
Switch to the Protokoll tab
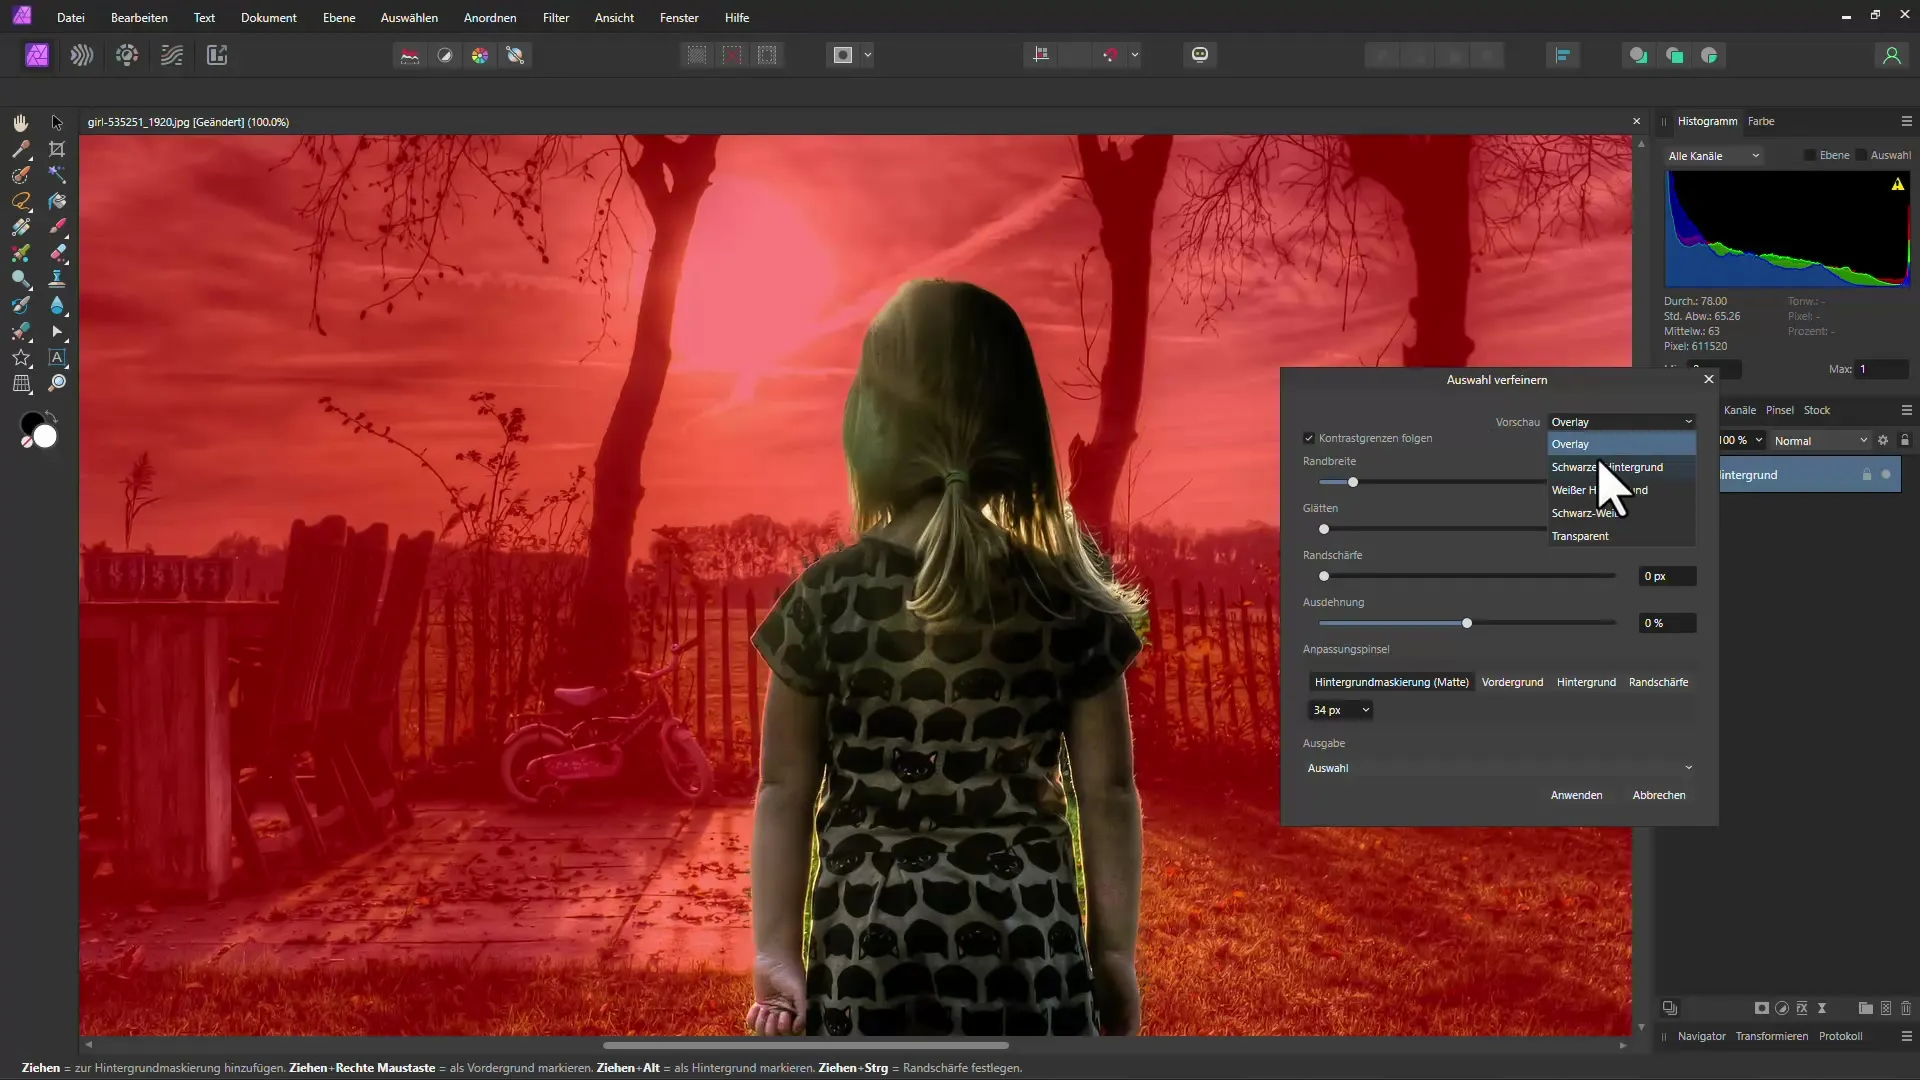(1840, 1036)
